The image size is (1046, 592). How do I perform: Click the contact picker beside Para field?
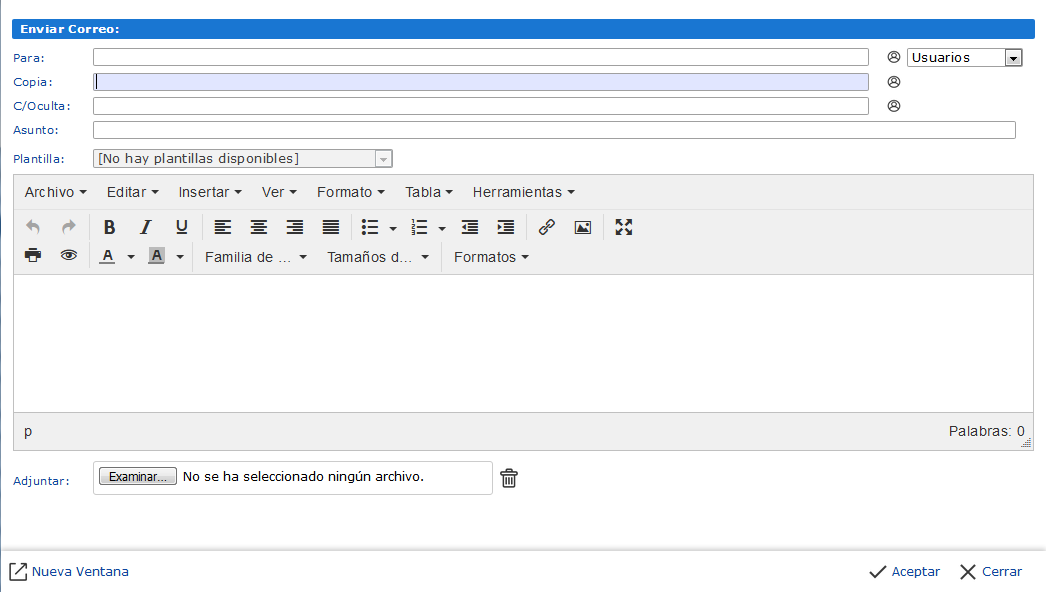pyautogui.click(x=894, y=57)
